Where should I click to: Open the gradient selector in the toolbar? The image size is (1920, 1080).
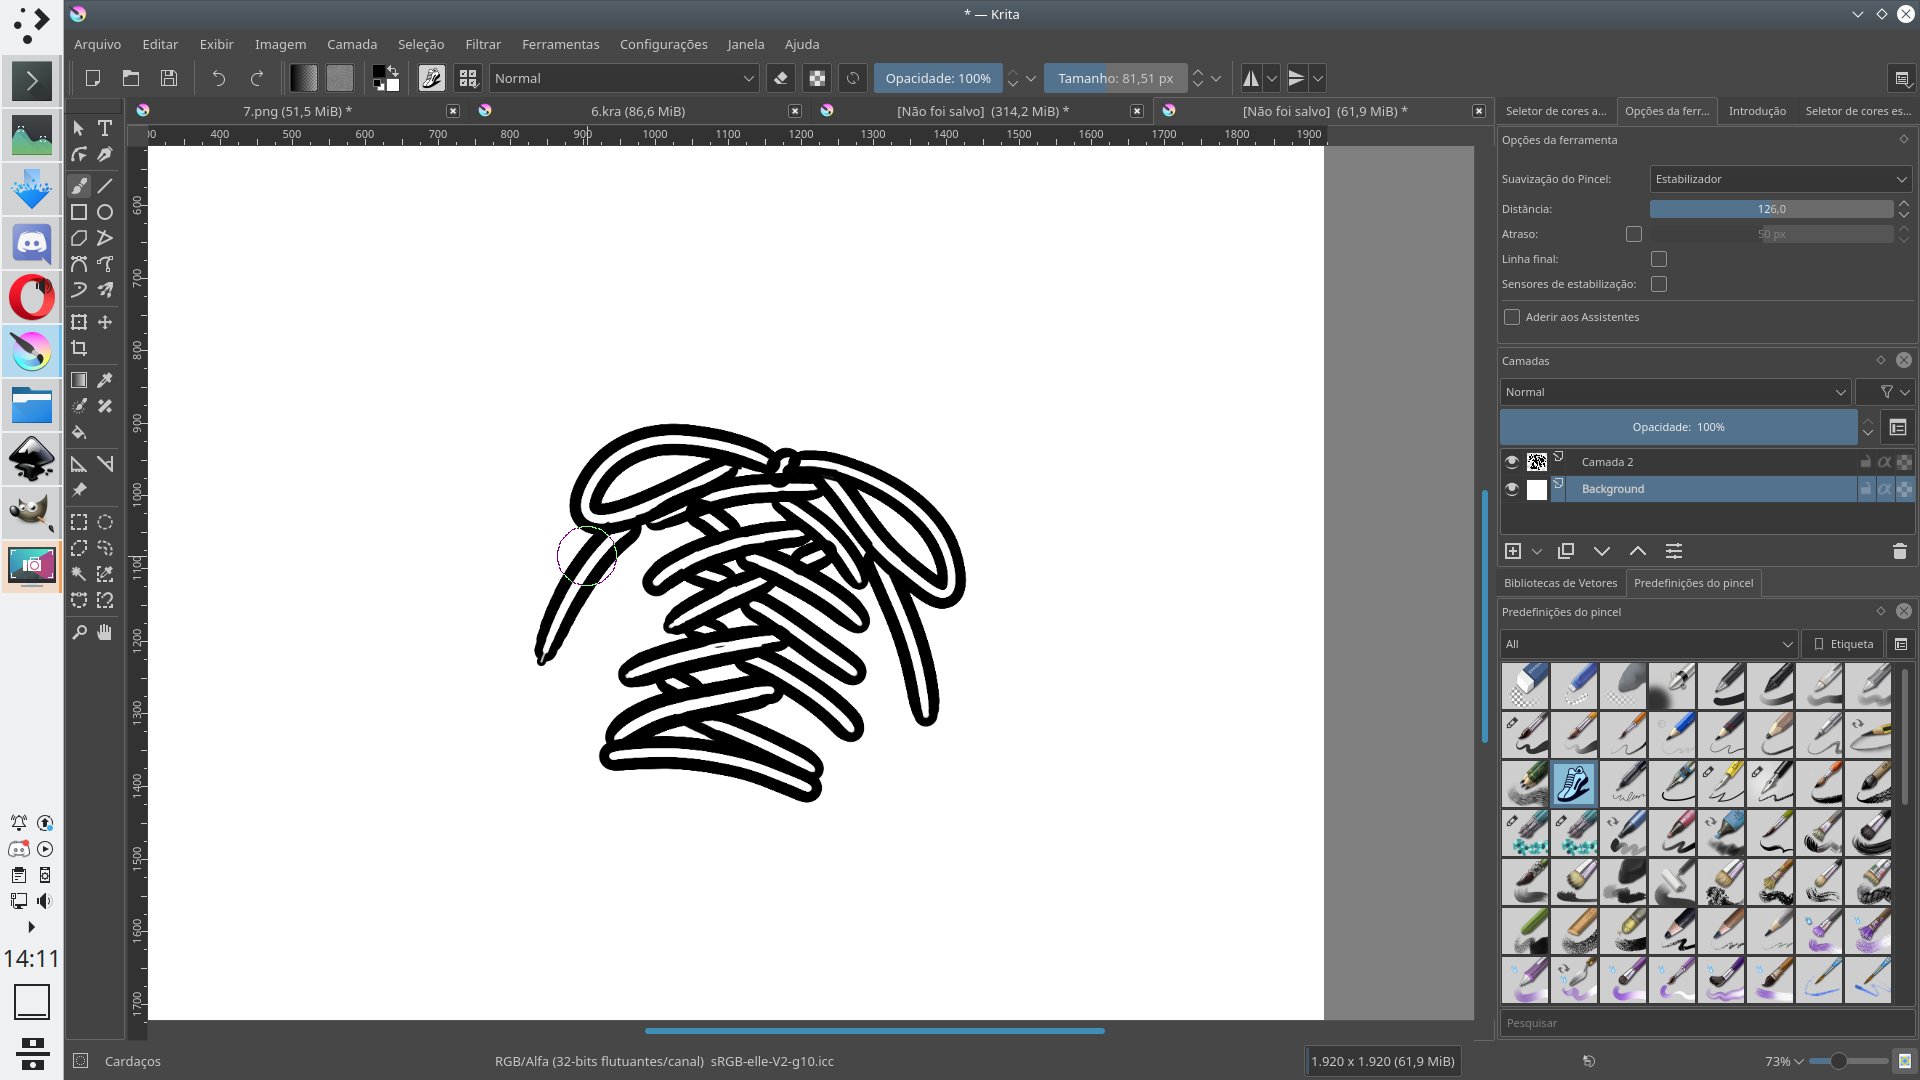pos(302,78)
